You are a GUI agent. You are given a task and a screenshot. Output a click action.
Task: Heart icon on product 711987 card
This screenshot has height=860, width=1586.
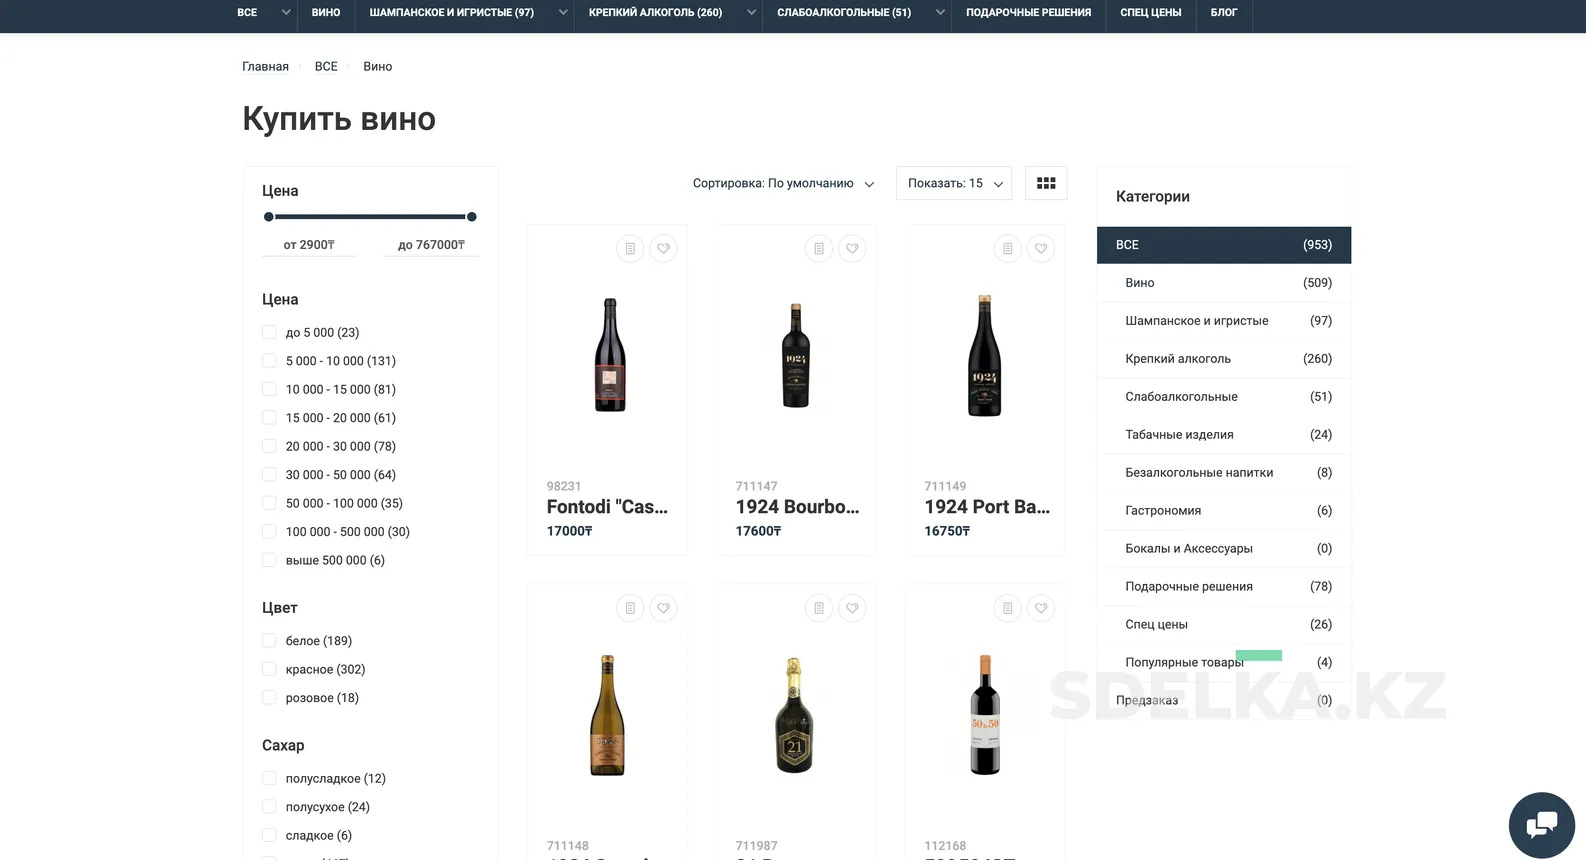[x=852, y=608]
